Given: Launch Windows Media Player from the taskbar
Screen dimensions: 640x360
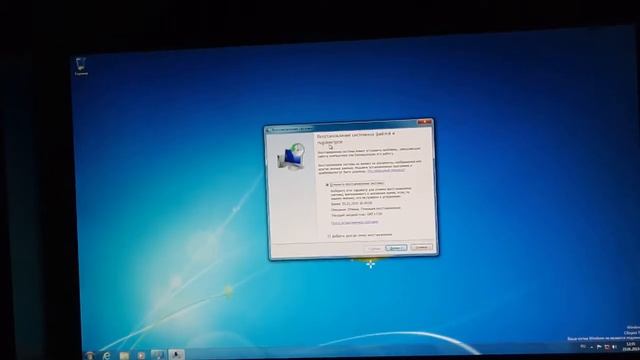Looking at the screenshot, I should [x=141, y=356].
